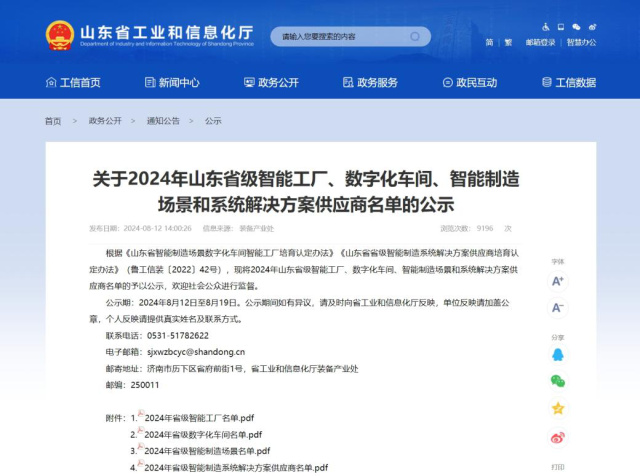Image resolution: width=640 pixels, height=476 pixels.
Task: Click the national emblem logo
Action: (x=60, y=36)
